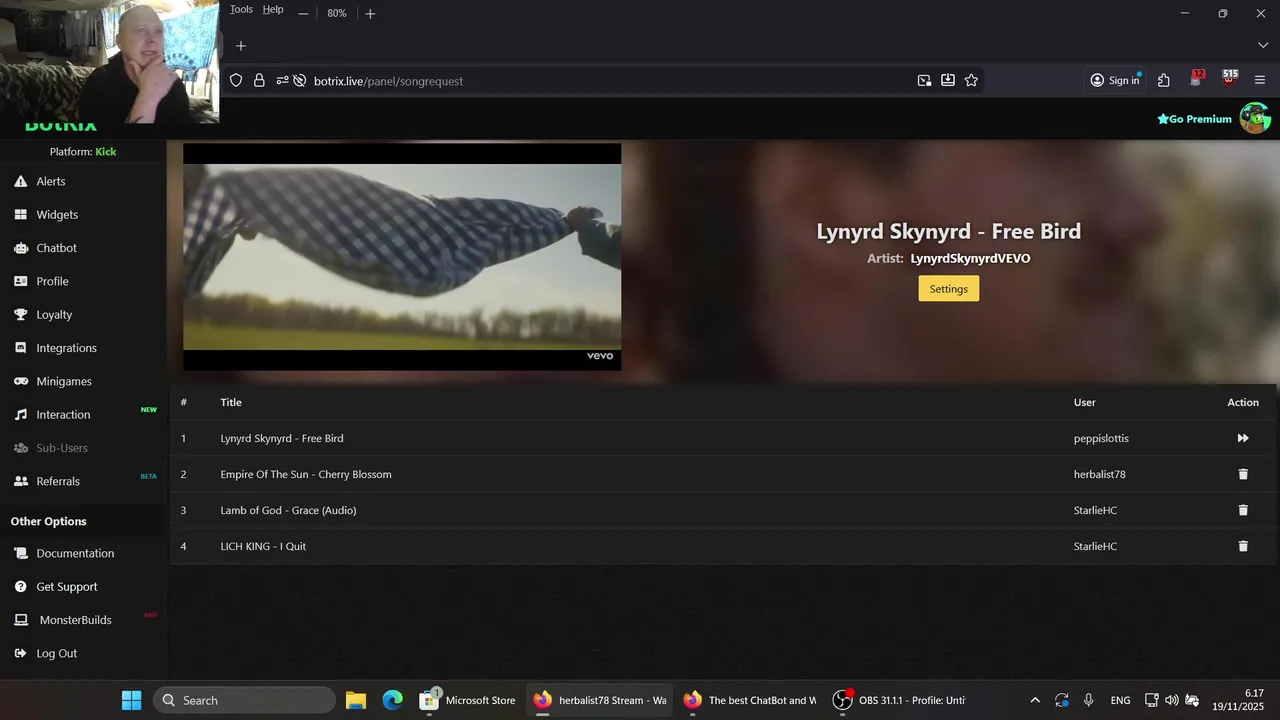Delete Lamb of God - Grace (Audio) request
Viewport: 1280px width, 720px height.
[x=1243, y=510]
